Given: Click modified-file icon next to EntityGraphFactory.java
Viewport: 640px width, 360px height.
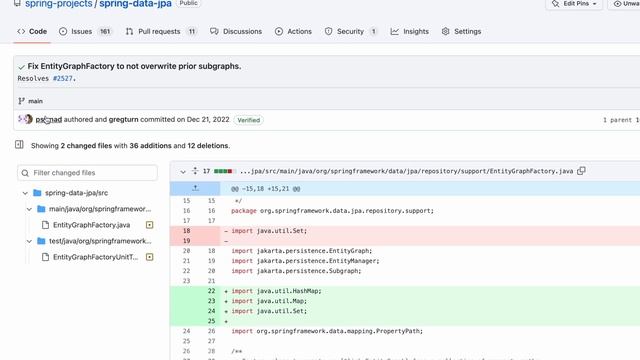Looking at the screenshot, I should tap(150, 225).
